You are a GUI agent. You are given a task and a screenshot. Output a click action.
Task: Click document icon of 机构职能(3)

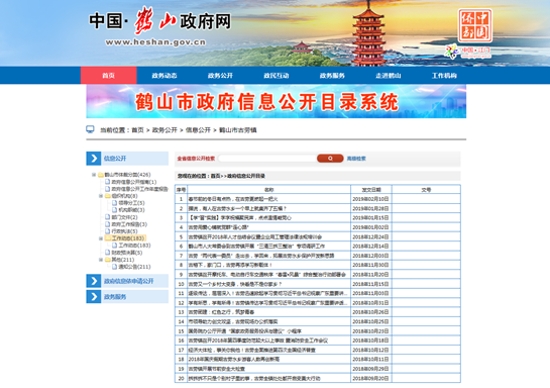(x=115, y=210)
